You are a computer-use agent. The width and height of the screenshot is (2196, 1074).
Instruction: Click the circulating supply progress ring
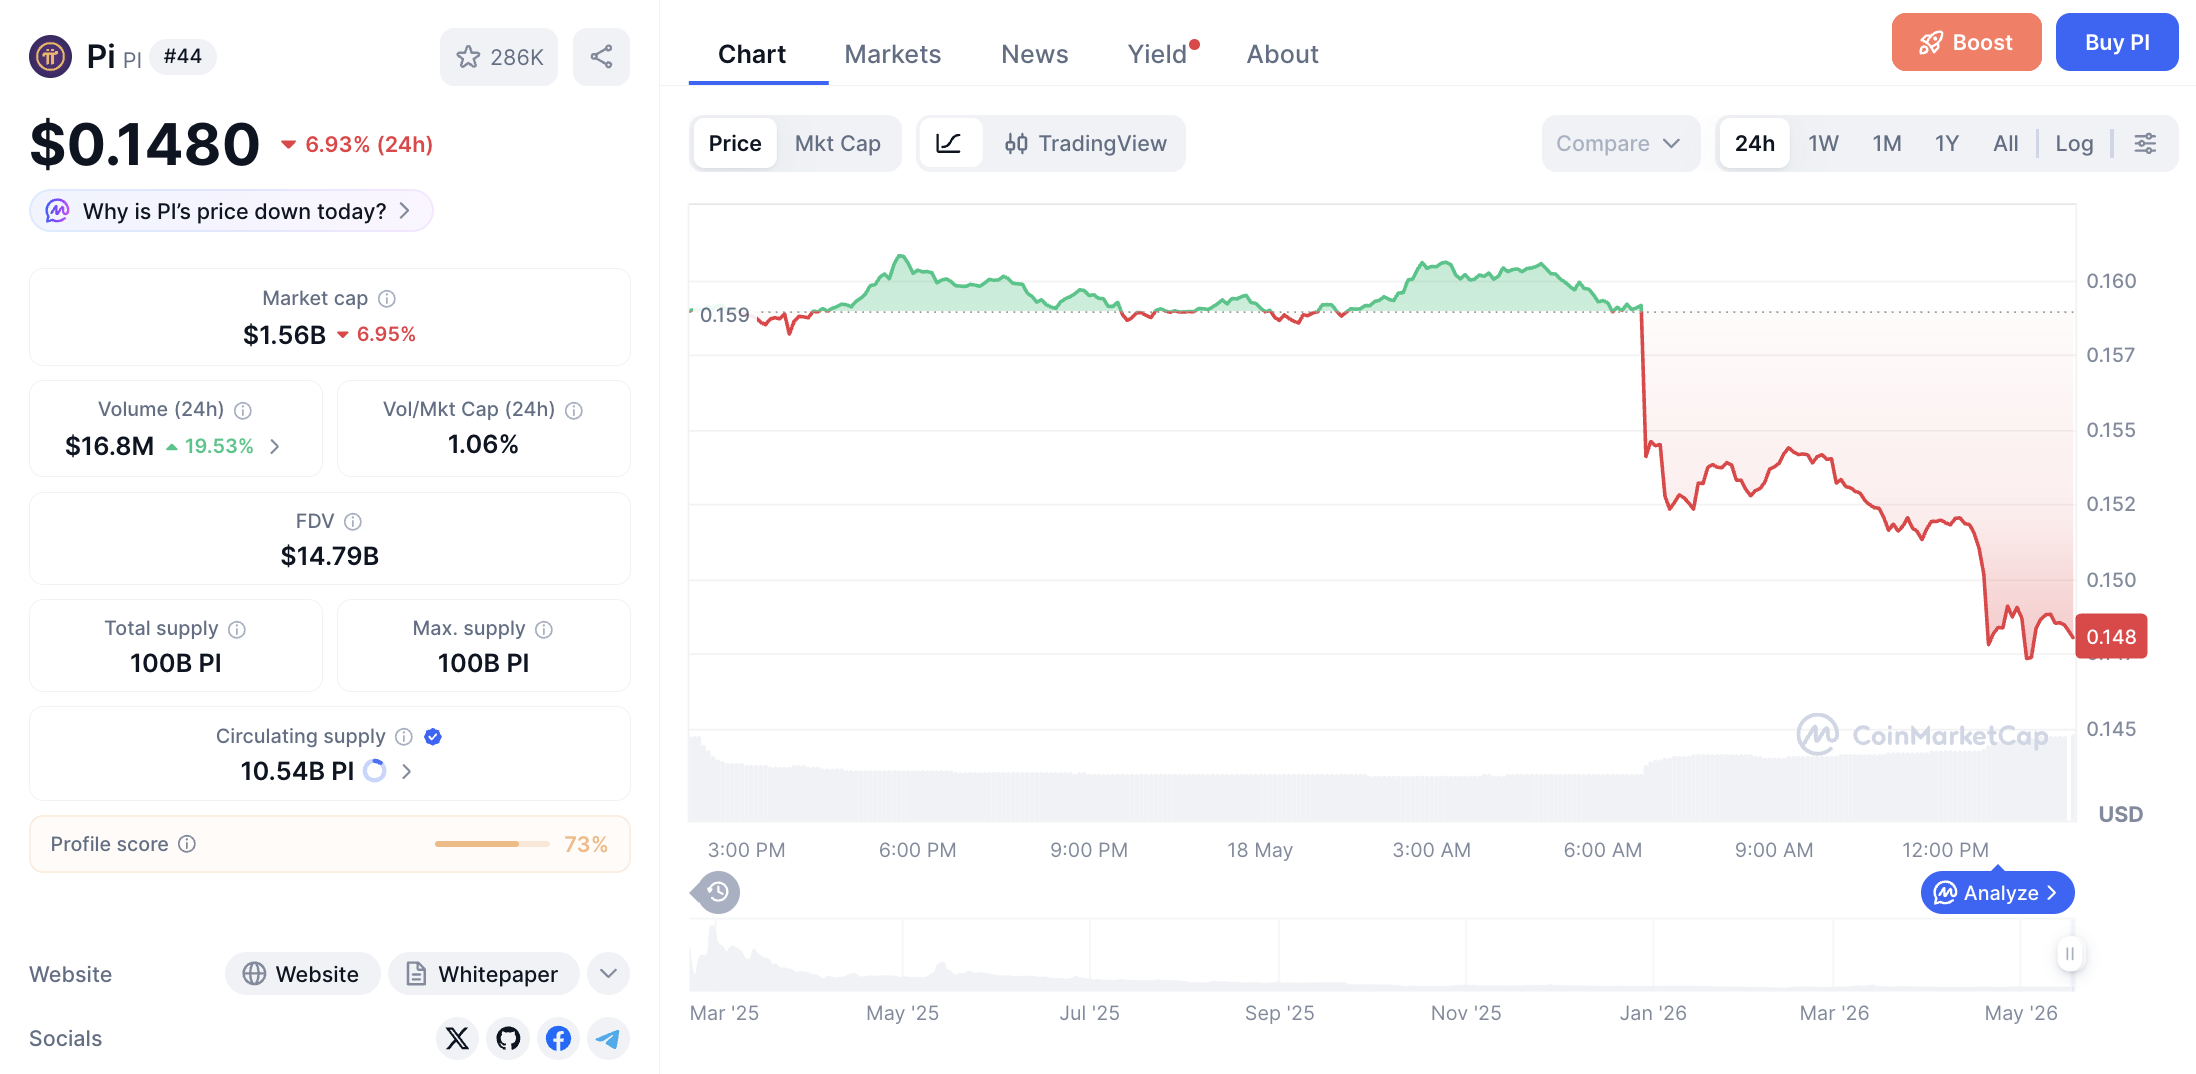[x=375, y=771]
